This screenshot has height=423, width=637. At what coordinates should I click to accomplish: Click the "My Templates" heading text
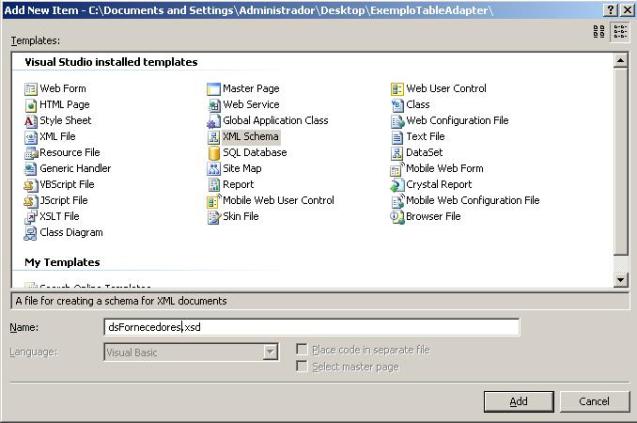coord(62,262)
